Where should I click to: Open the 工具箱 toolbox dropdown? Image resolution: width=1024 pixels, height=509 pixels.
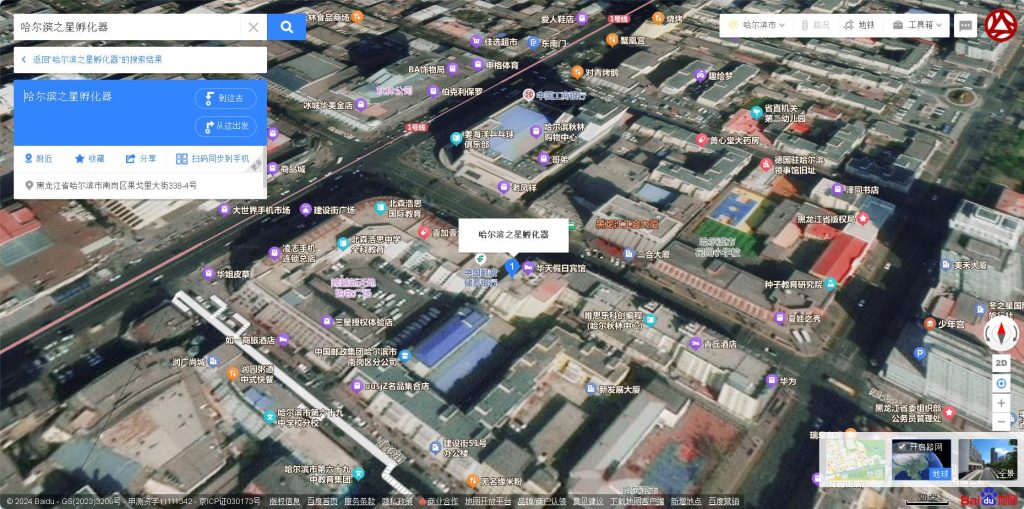tap(918, 25)
